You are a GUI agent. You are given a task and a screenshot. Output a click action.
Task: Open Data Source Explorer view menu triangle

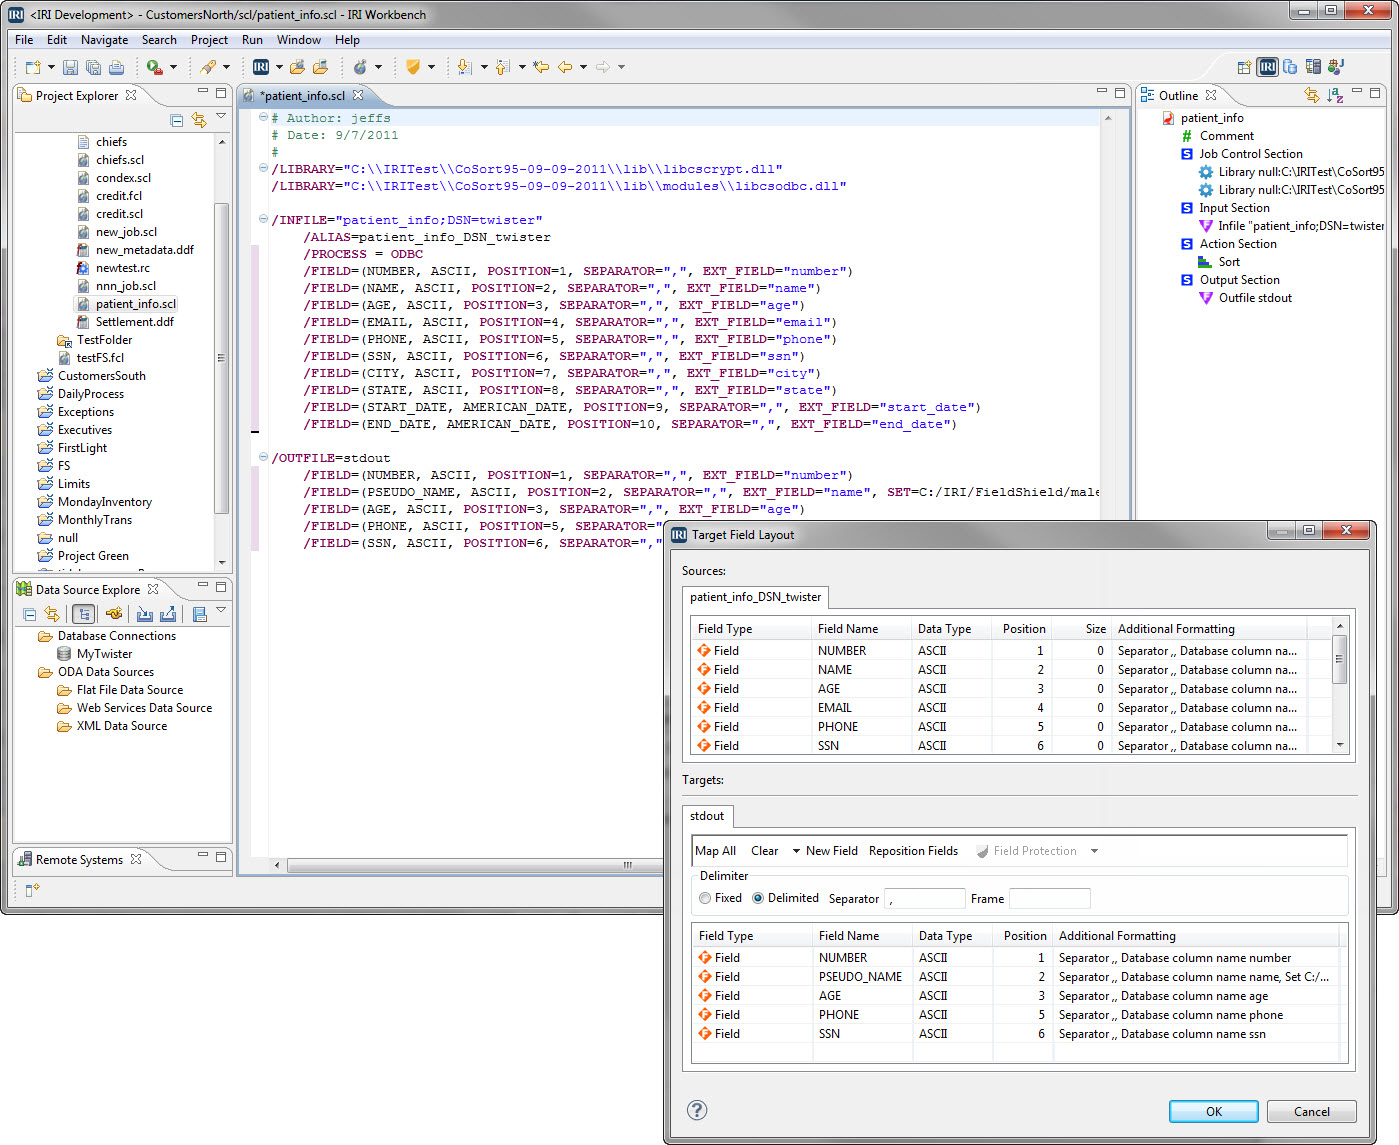pos(221,609)
